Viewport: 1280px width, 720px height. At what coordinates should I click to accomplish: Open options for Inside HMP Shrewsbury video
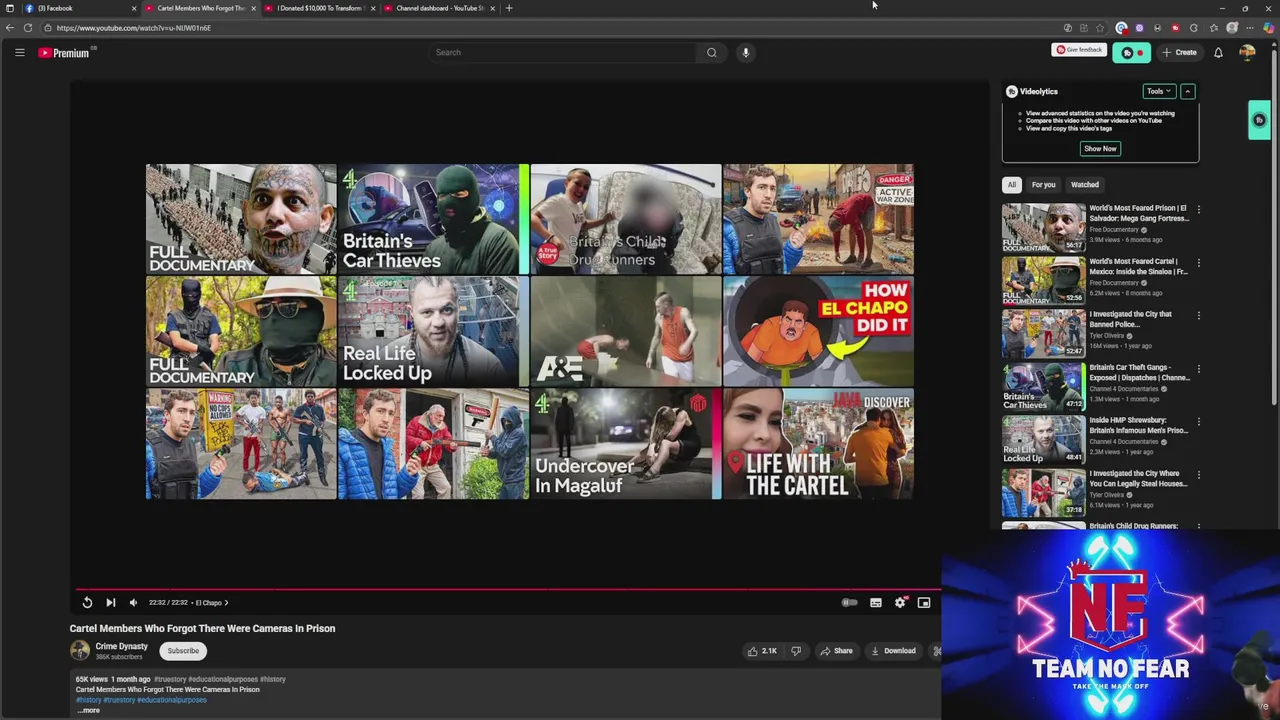click(1198, 422)
